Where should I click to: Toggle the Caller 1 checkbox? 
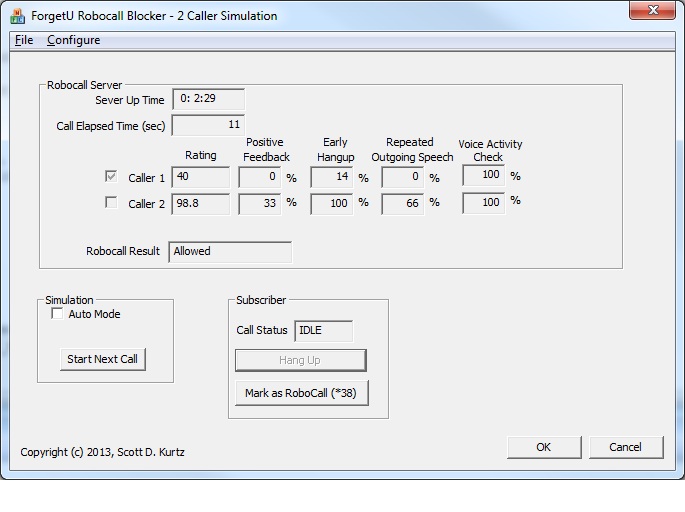coord(111,176)
